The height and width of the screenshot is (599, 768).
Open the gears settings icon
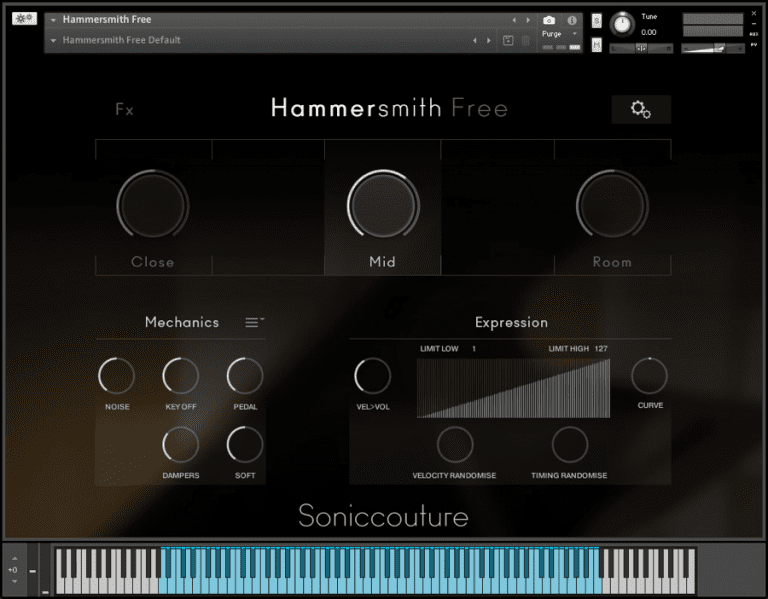641,110
